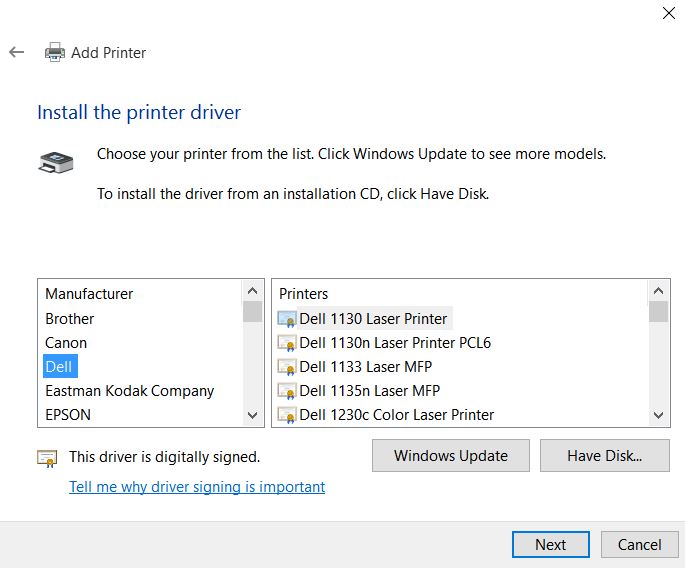Choose EPSON manufacturer

pos(68,415)
